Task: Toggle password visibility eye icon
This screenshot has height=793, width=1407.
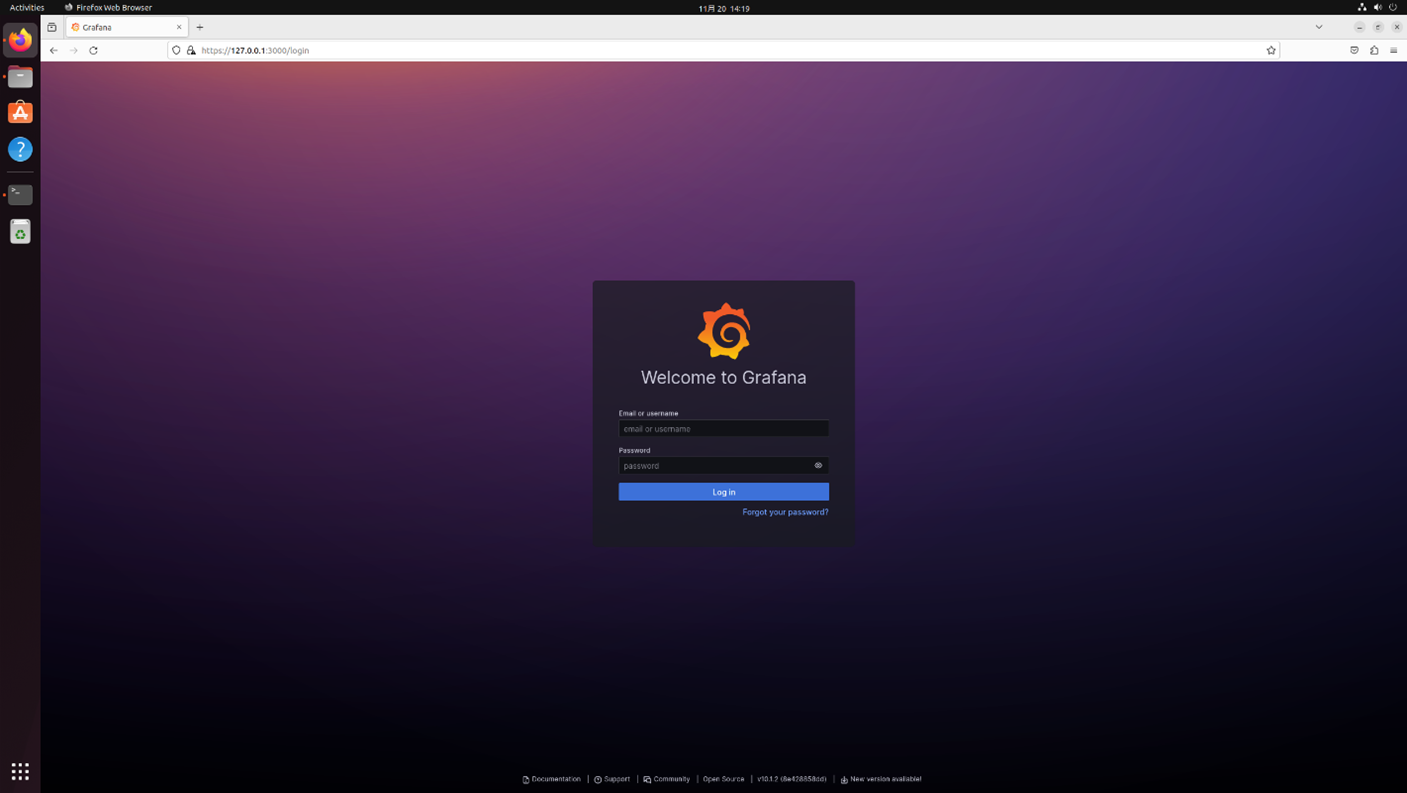Action: tap(818, 465)
